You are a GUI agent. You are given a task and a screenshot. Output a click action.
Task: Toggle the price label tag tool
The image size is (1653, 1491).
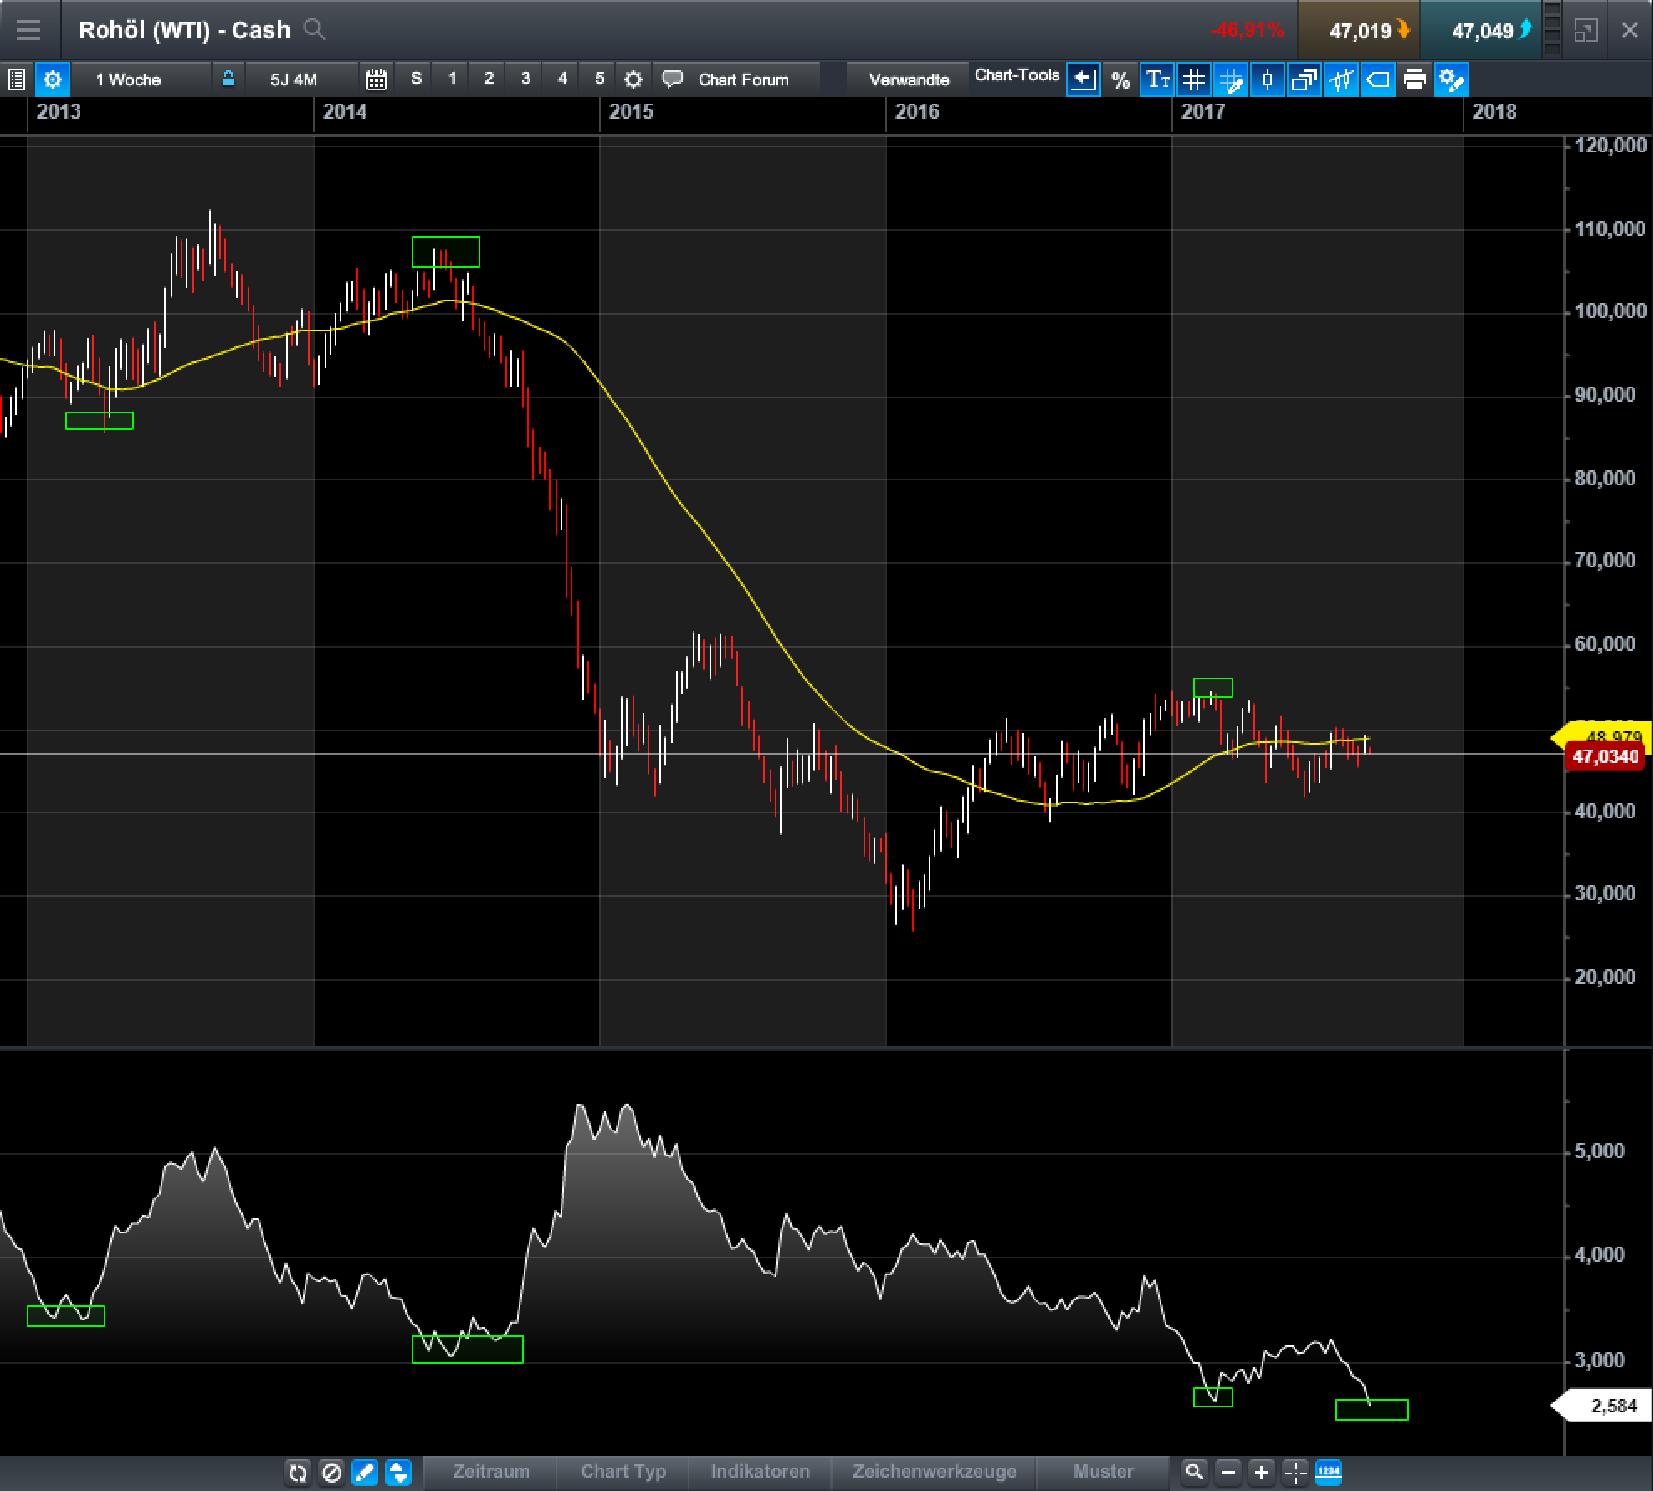pyautogui.click(x=1378, y=79)
